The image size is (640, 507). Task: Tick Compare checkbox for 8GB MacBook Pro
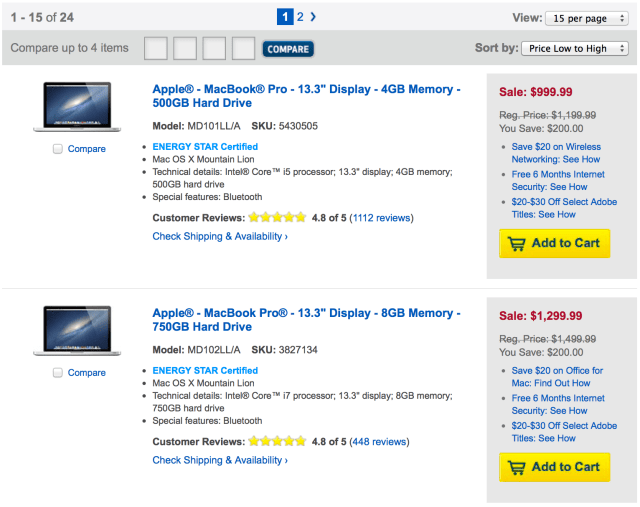(58, 373)
